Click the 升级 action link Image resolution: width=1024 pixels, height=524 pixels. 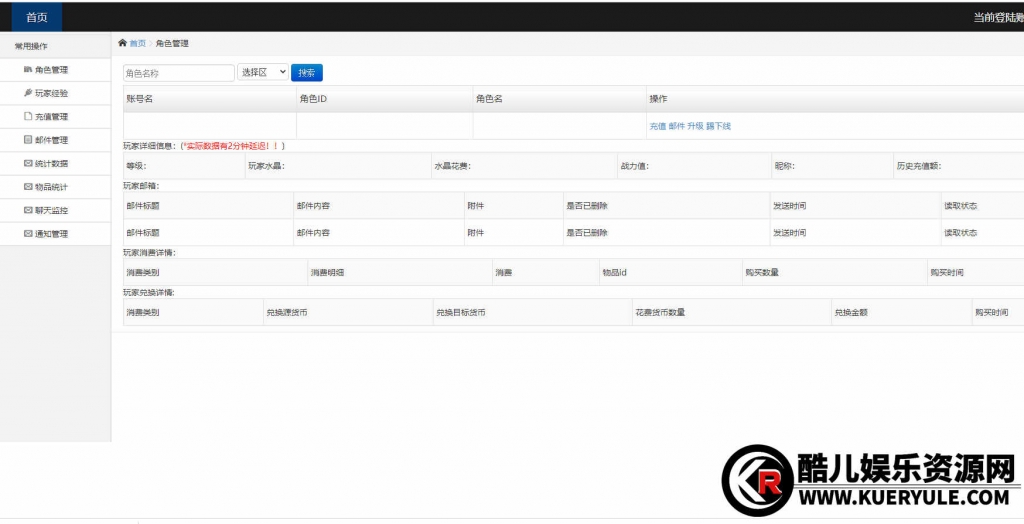[x=695, y=126]
